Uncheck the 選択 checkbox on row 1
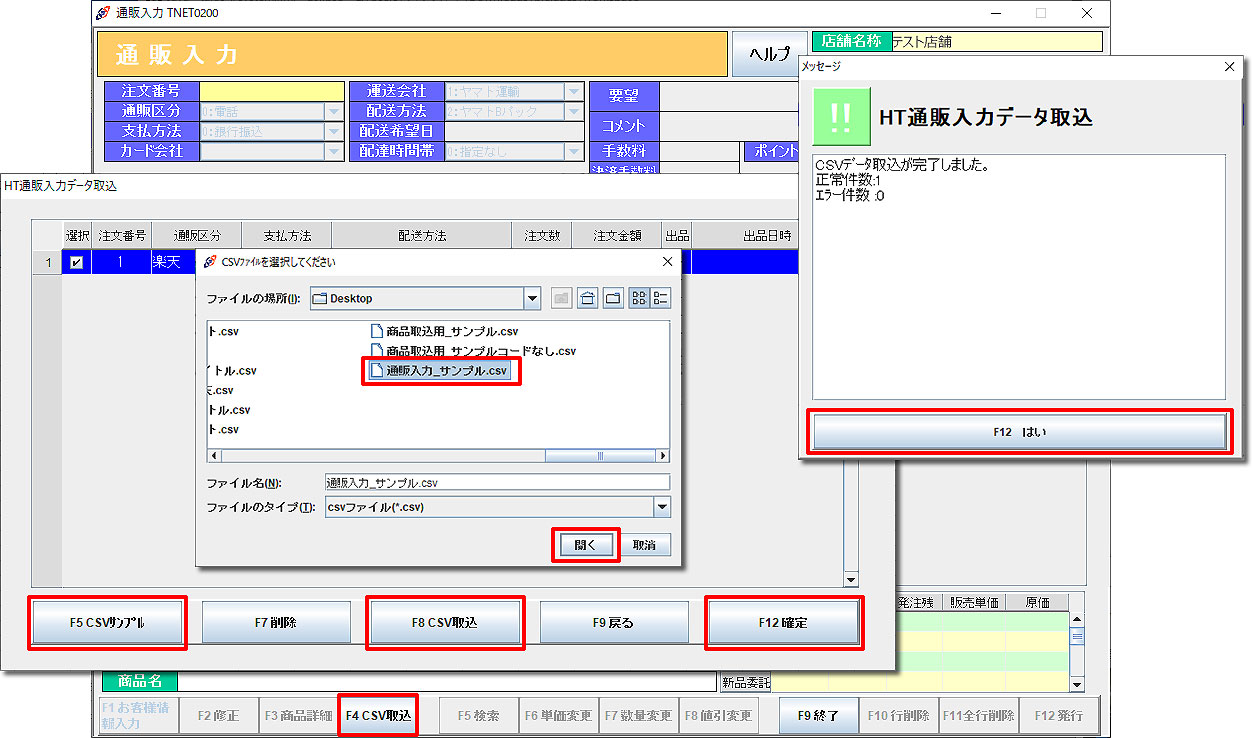 coord(76,261)
